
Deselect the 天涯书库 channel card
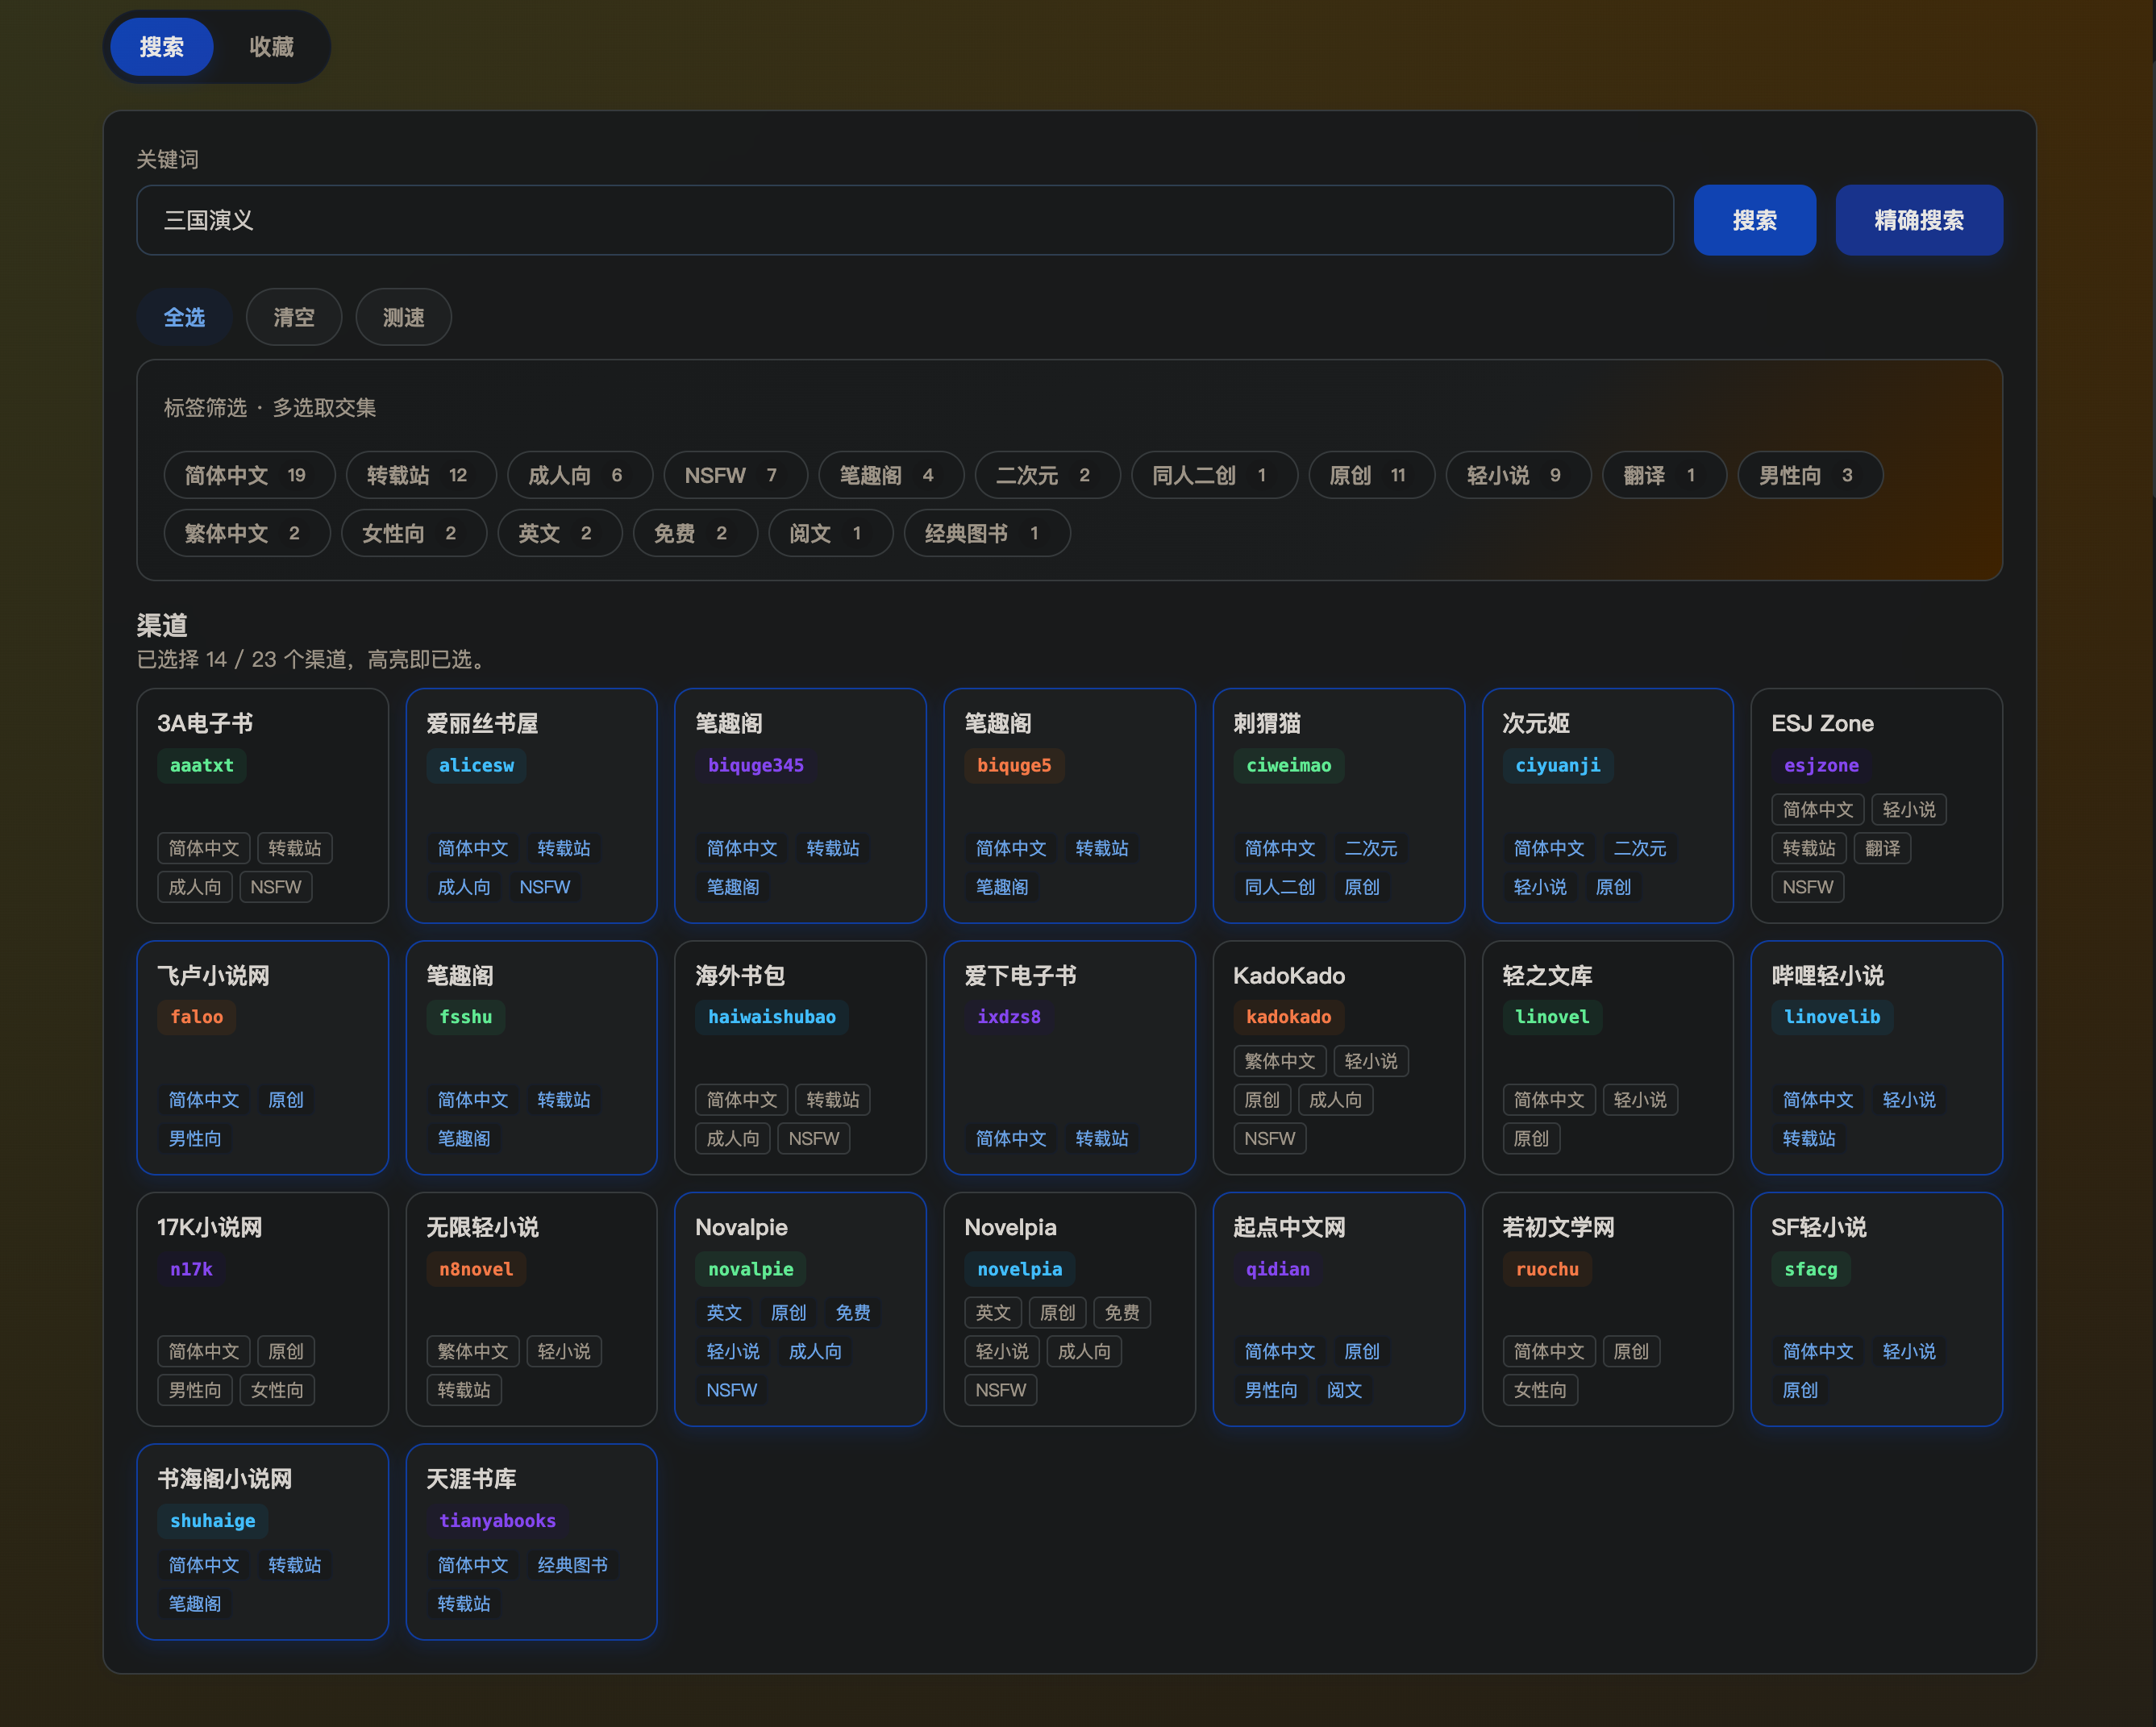(531, 1541)
